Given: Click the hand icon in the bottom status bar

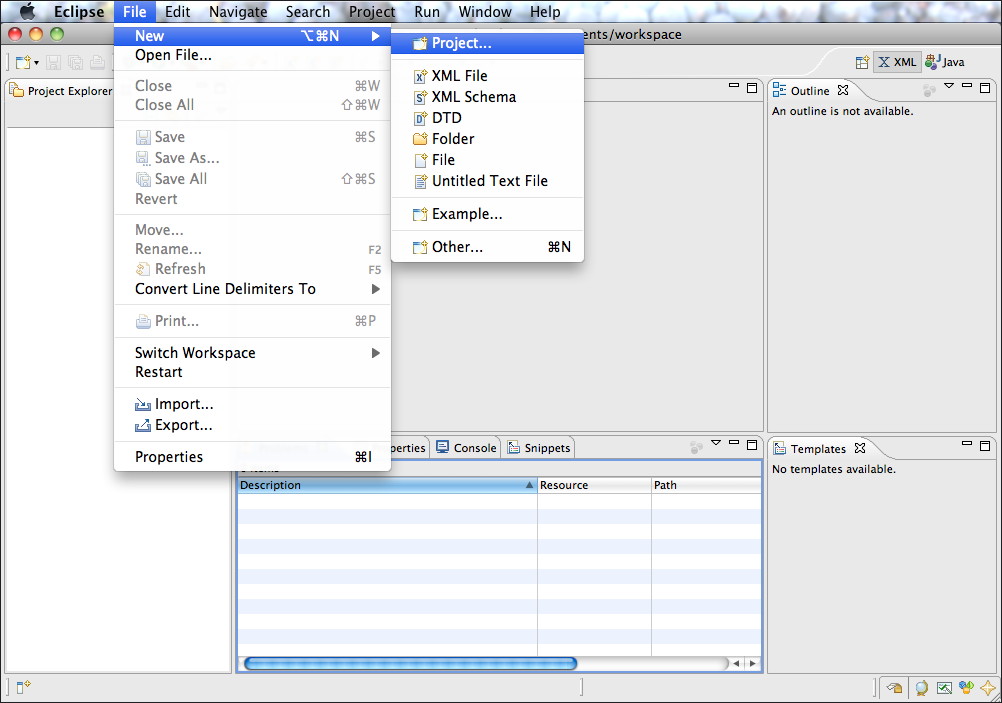Looking at the screenshot, I should coord(895,688).
